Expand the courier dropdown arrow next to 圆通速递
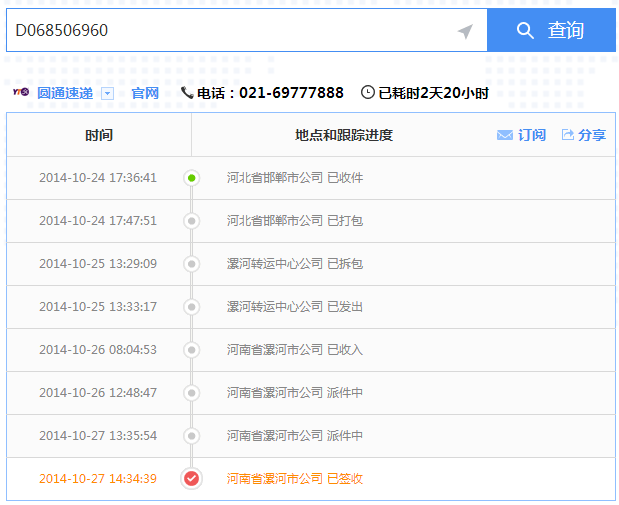The width and height of the screenshot is (619, 505). pyautogui.click(x=107, y=94)
